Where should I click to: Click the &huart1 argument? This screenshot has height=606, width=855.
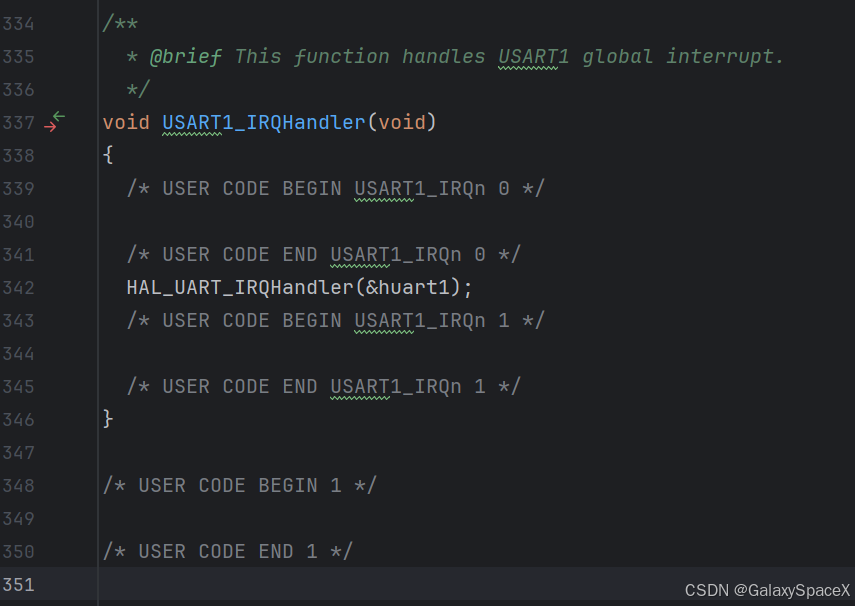point(407,287)
